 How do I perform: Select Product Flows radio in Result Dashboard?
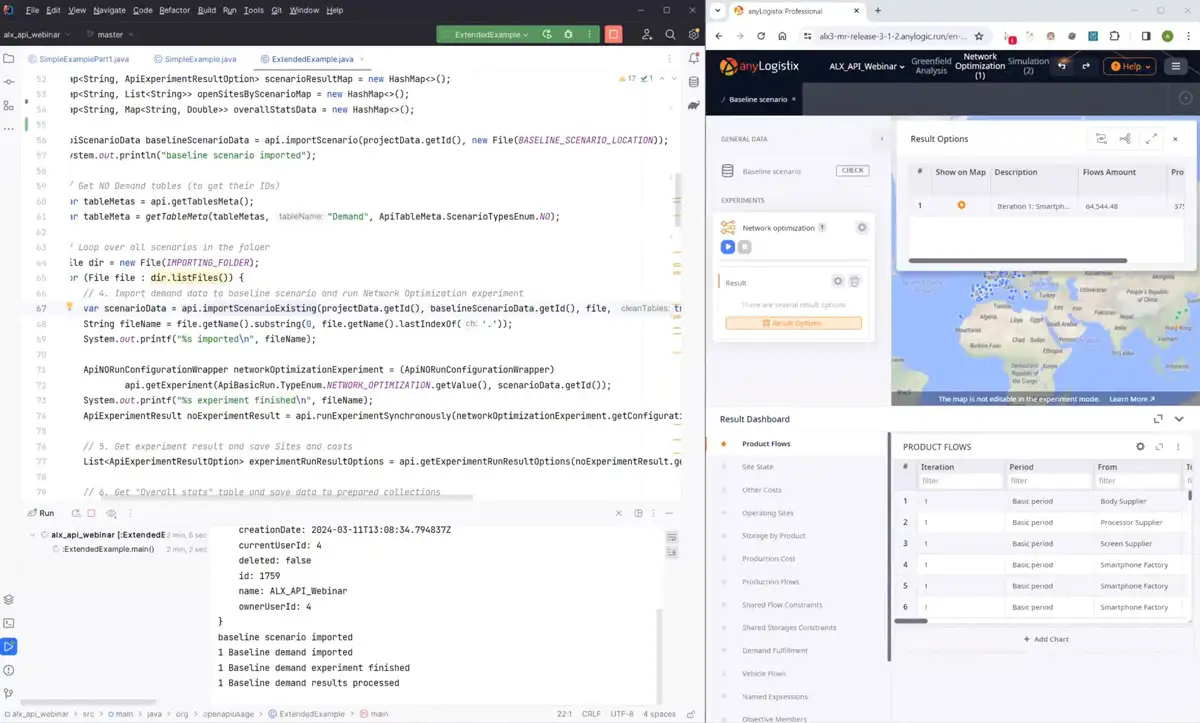click(x=723, y=444)
